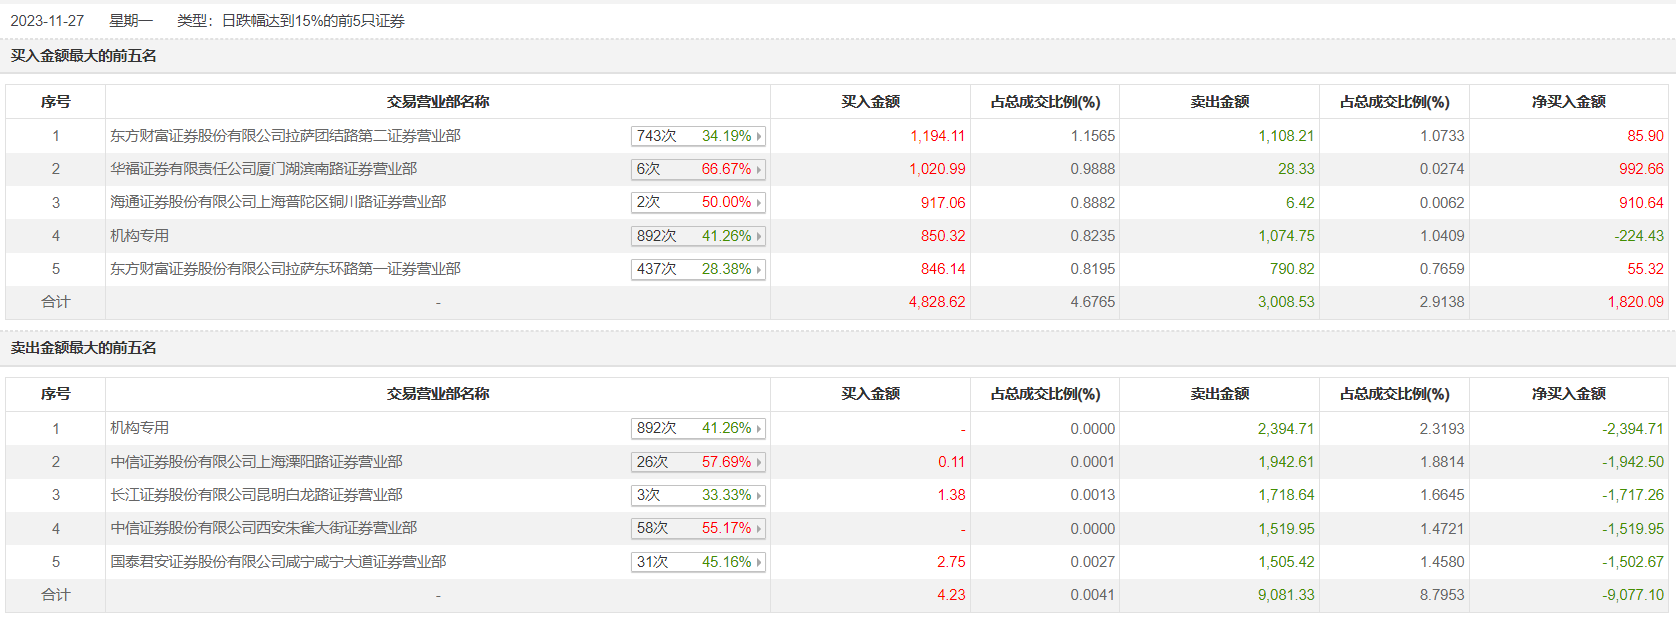This screenshot has width=1676, height=617.
Task: Click 净买入金额 header in the top buyers table
Action: pyautogui.click(x=1568, y=102)
